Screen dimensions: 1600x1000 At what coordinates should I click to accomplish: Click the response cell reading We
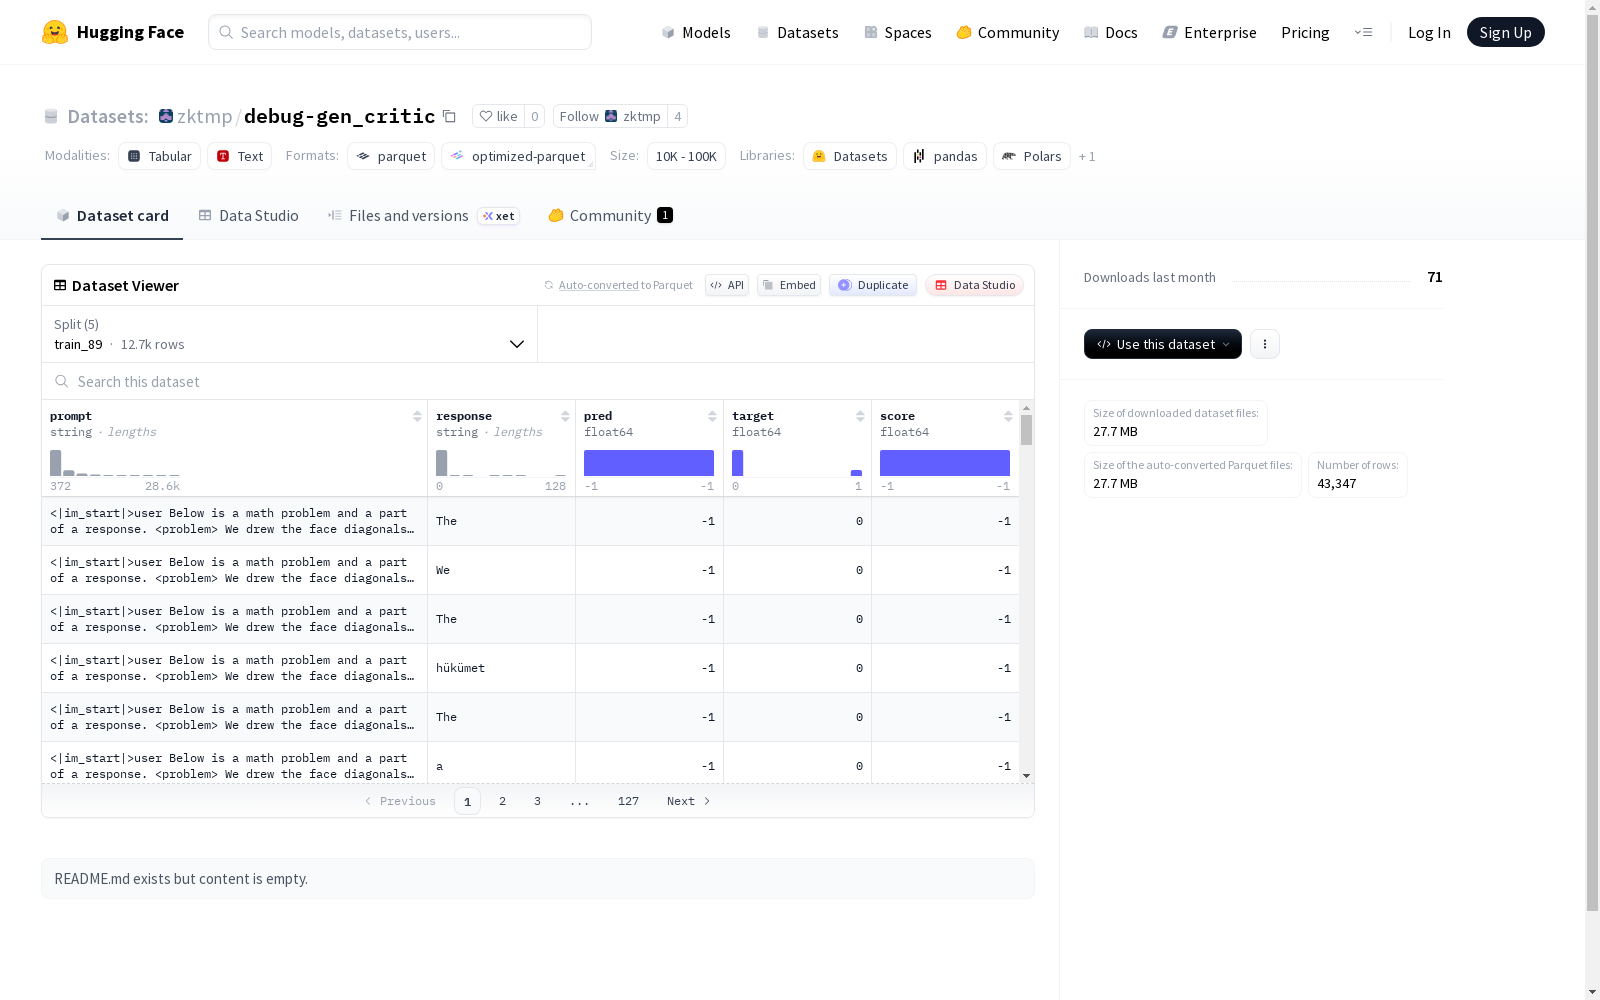click(x=501, y=570)
